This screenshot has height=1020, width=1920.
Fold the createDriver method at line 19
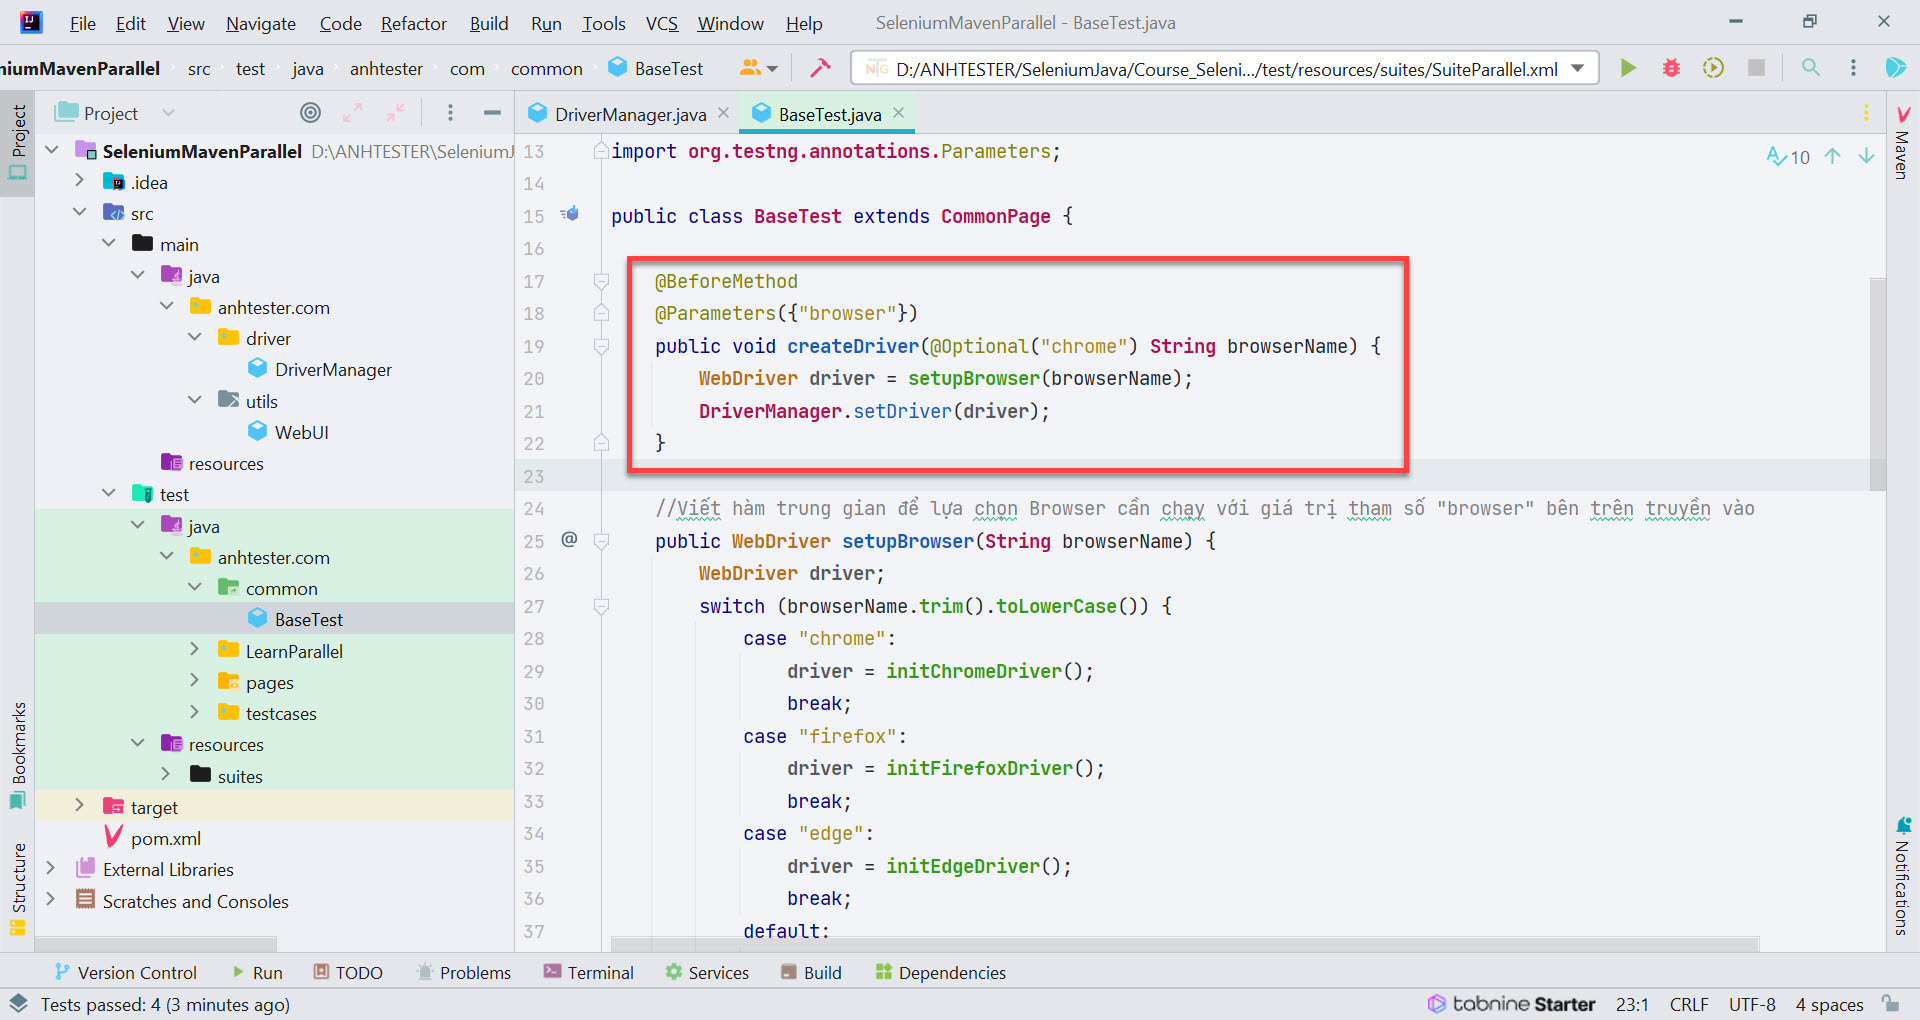tap(601, 346)
